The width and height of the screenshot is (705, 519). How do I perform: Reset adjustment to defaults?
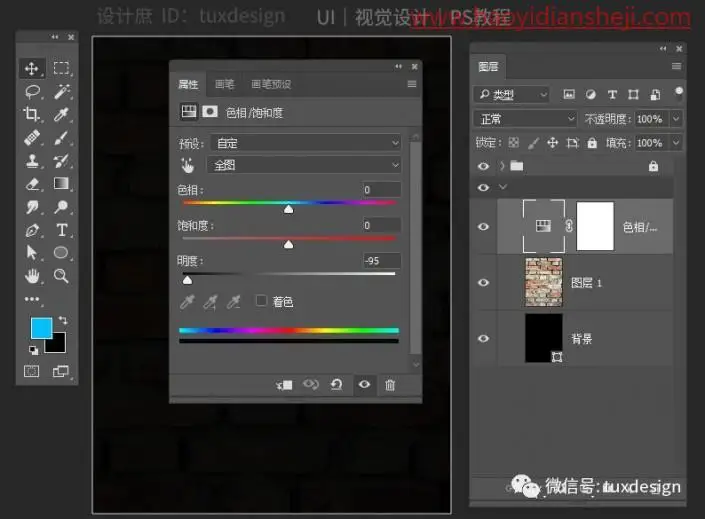337,385
